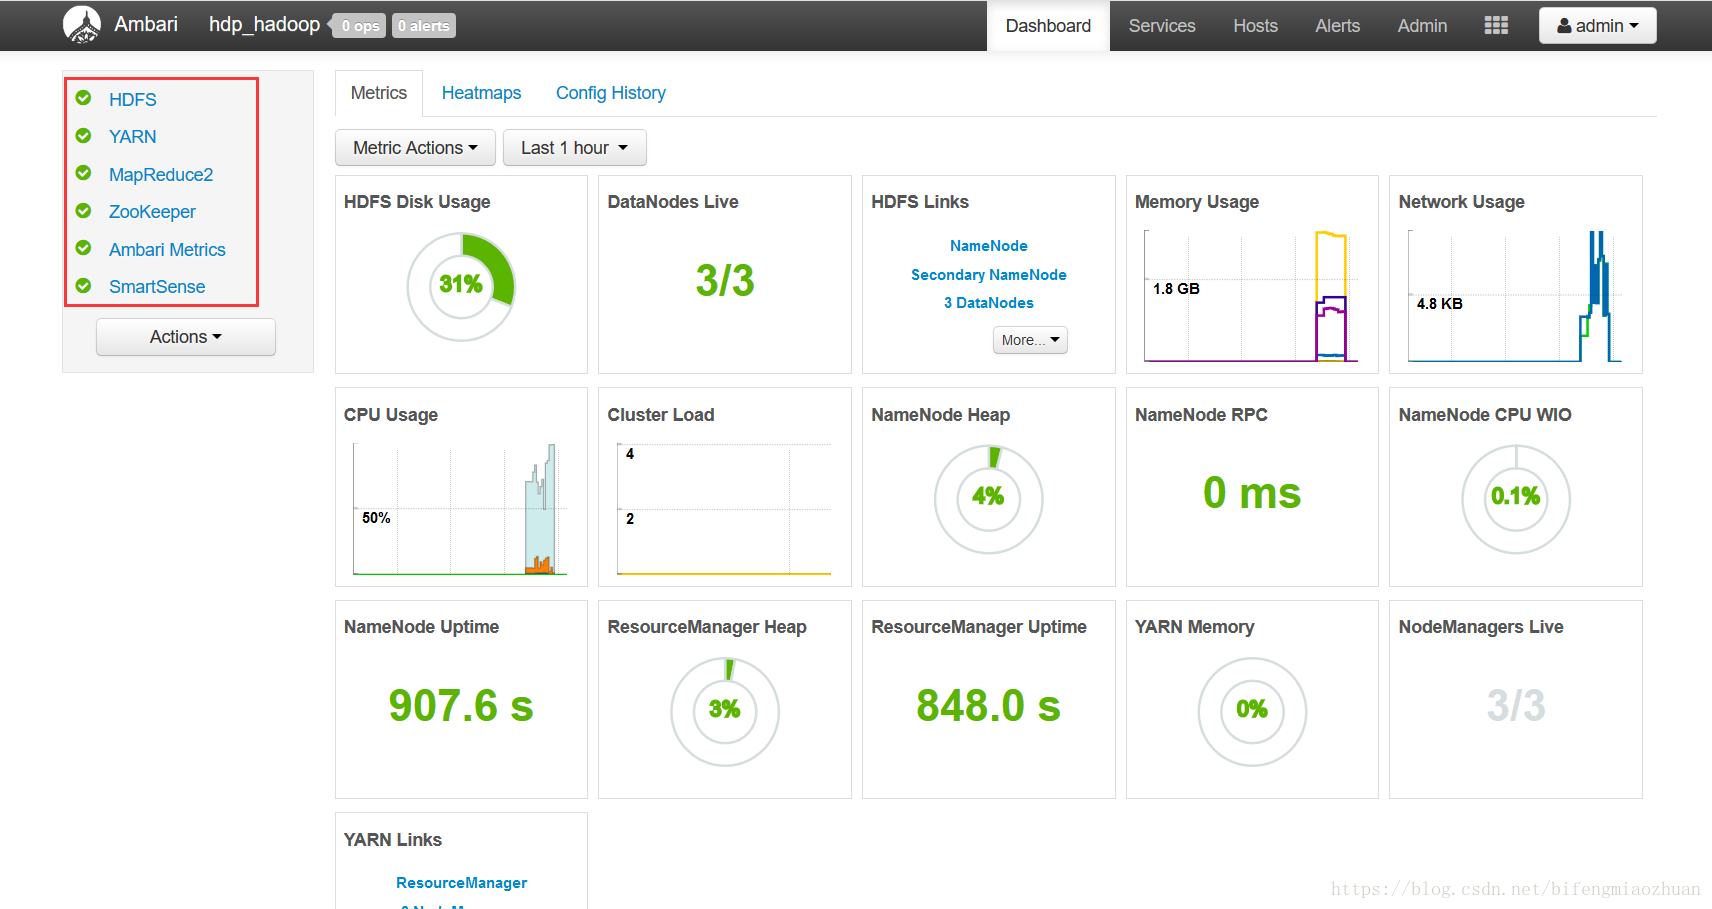The image size is (1712, 909).
Task: Open the admin user dropdown
Action: 1597,26
